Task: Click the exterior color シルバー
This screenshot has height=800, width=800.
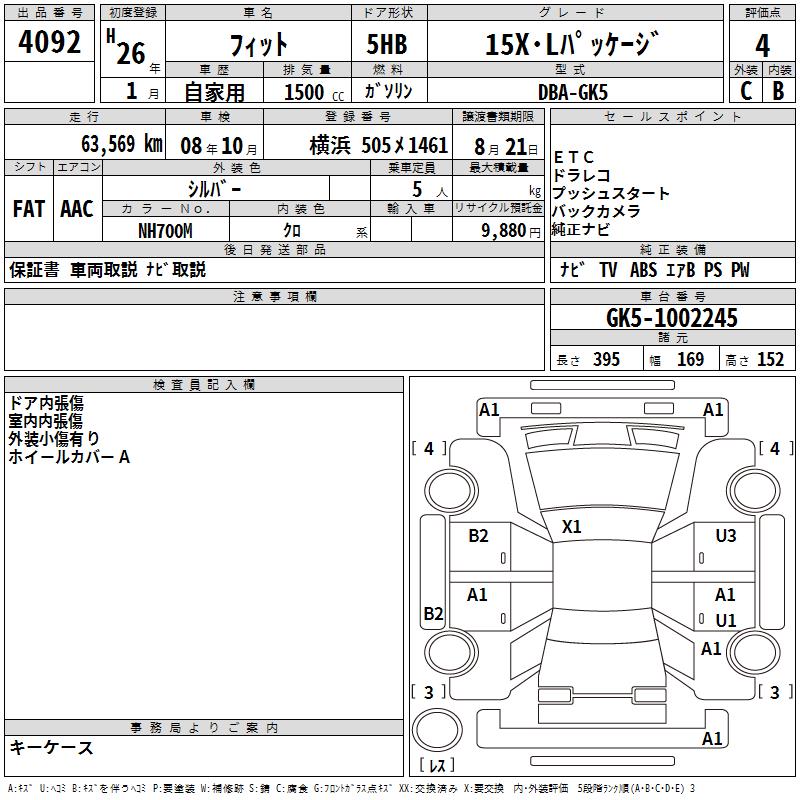Action: click(214, 189)
